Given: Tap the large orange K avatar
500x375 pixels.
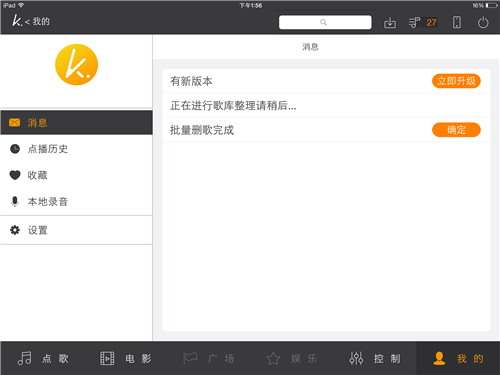Looking at the screenshot, I should (x=76, y=65).
